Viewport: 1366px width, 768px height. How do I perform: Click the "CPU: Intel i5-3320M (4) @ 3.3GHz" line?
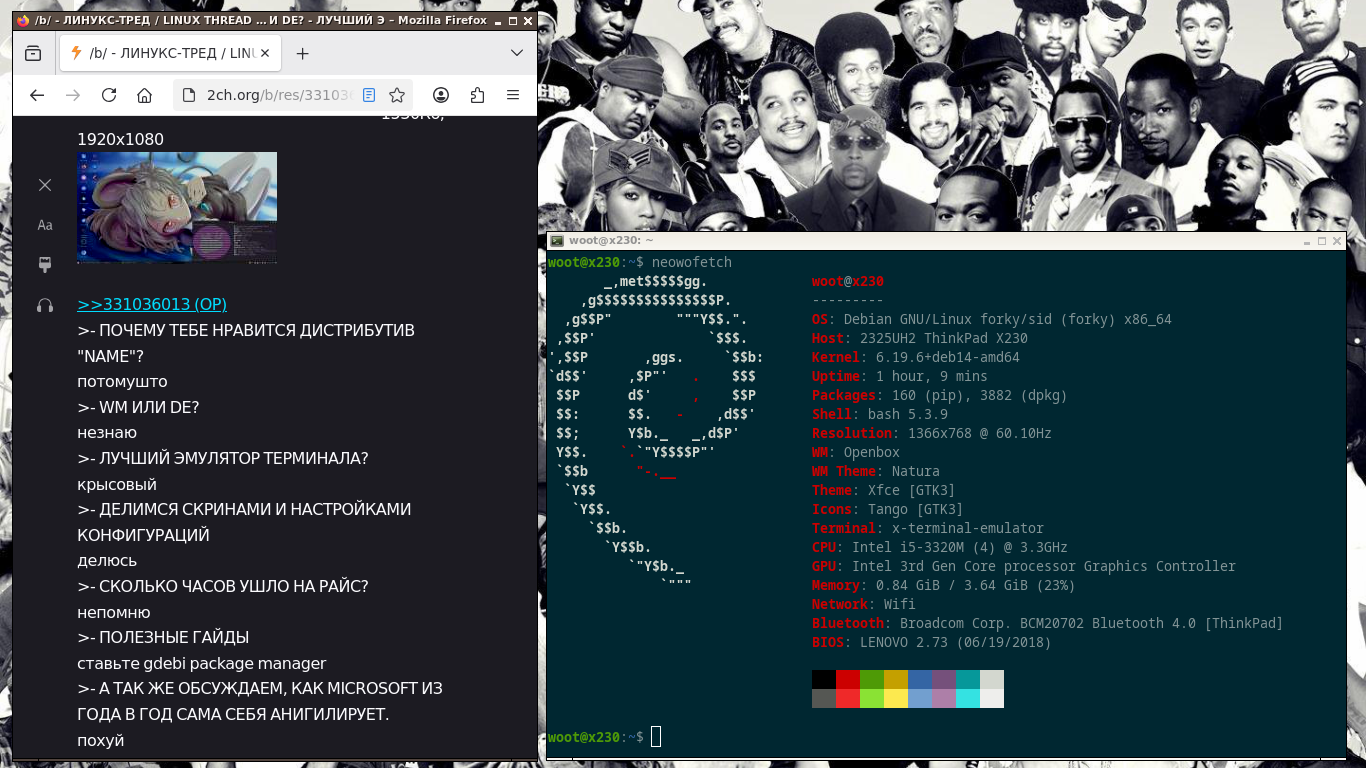tap(940, 548)
